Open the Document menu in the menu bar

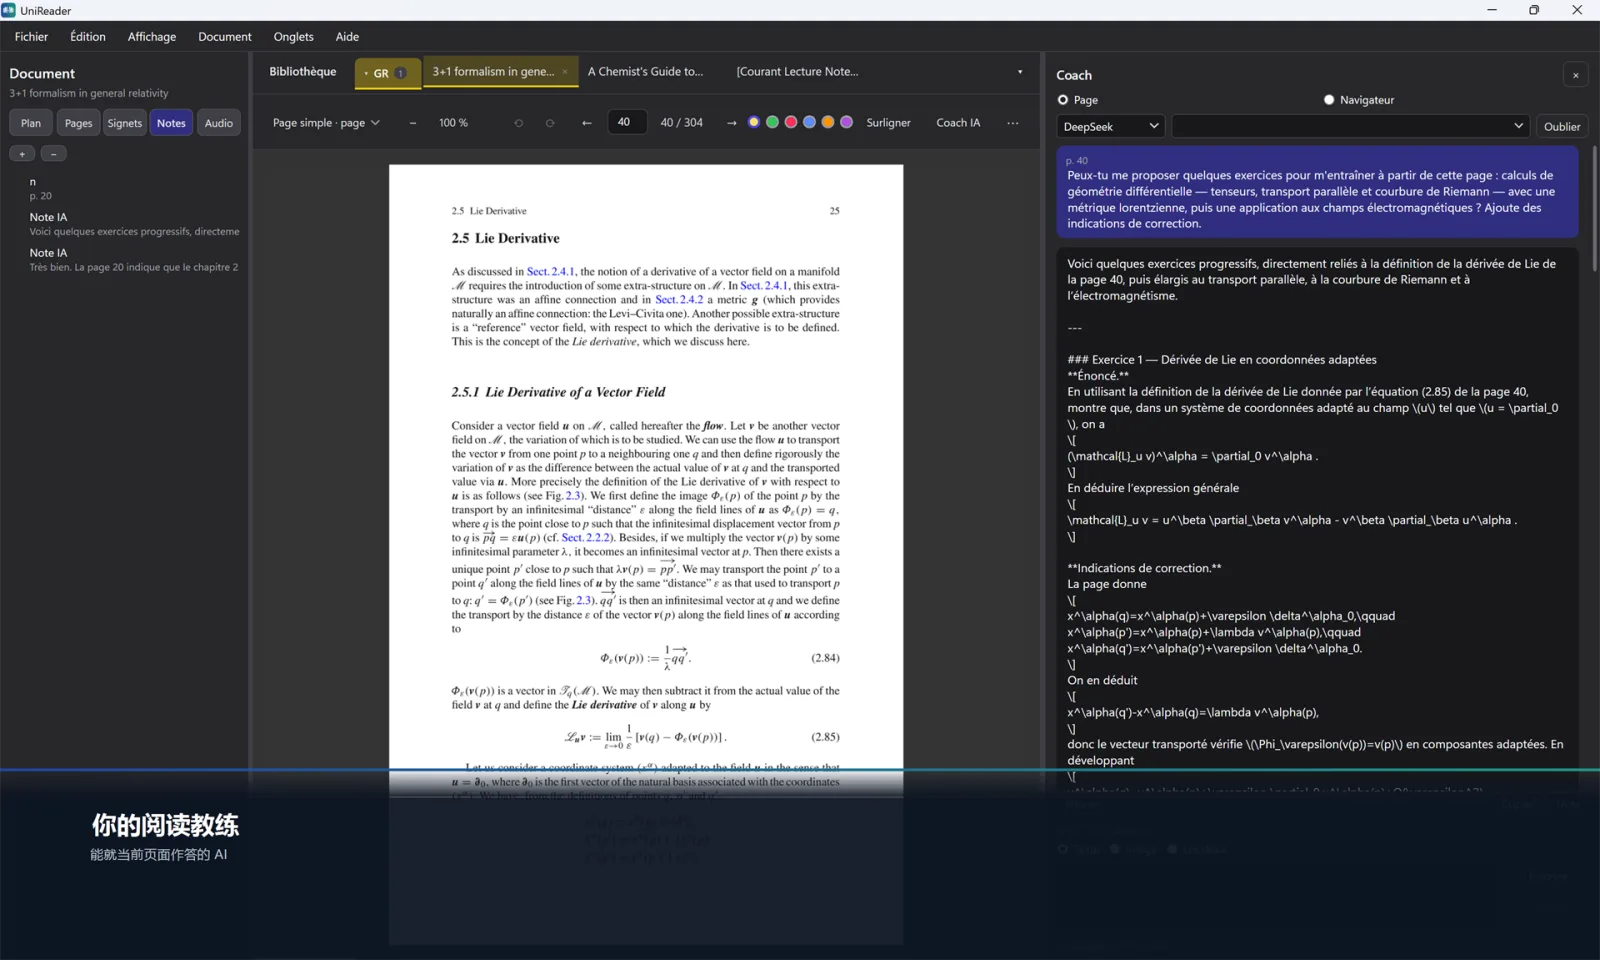click(225, 37)
